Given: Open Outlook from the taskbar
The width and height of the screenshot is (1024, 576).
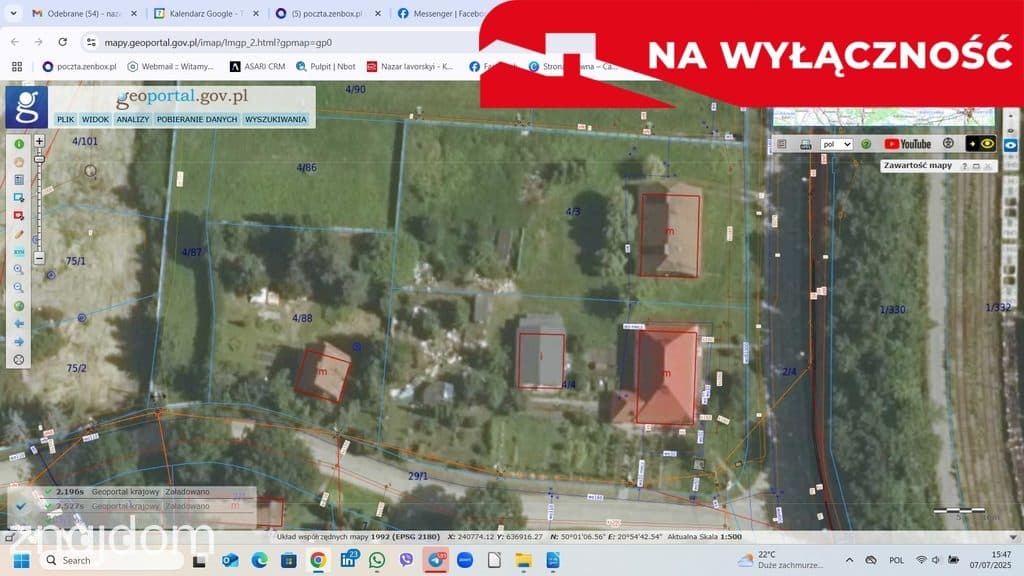Looking at the screenshot, I should [230, 560].
